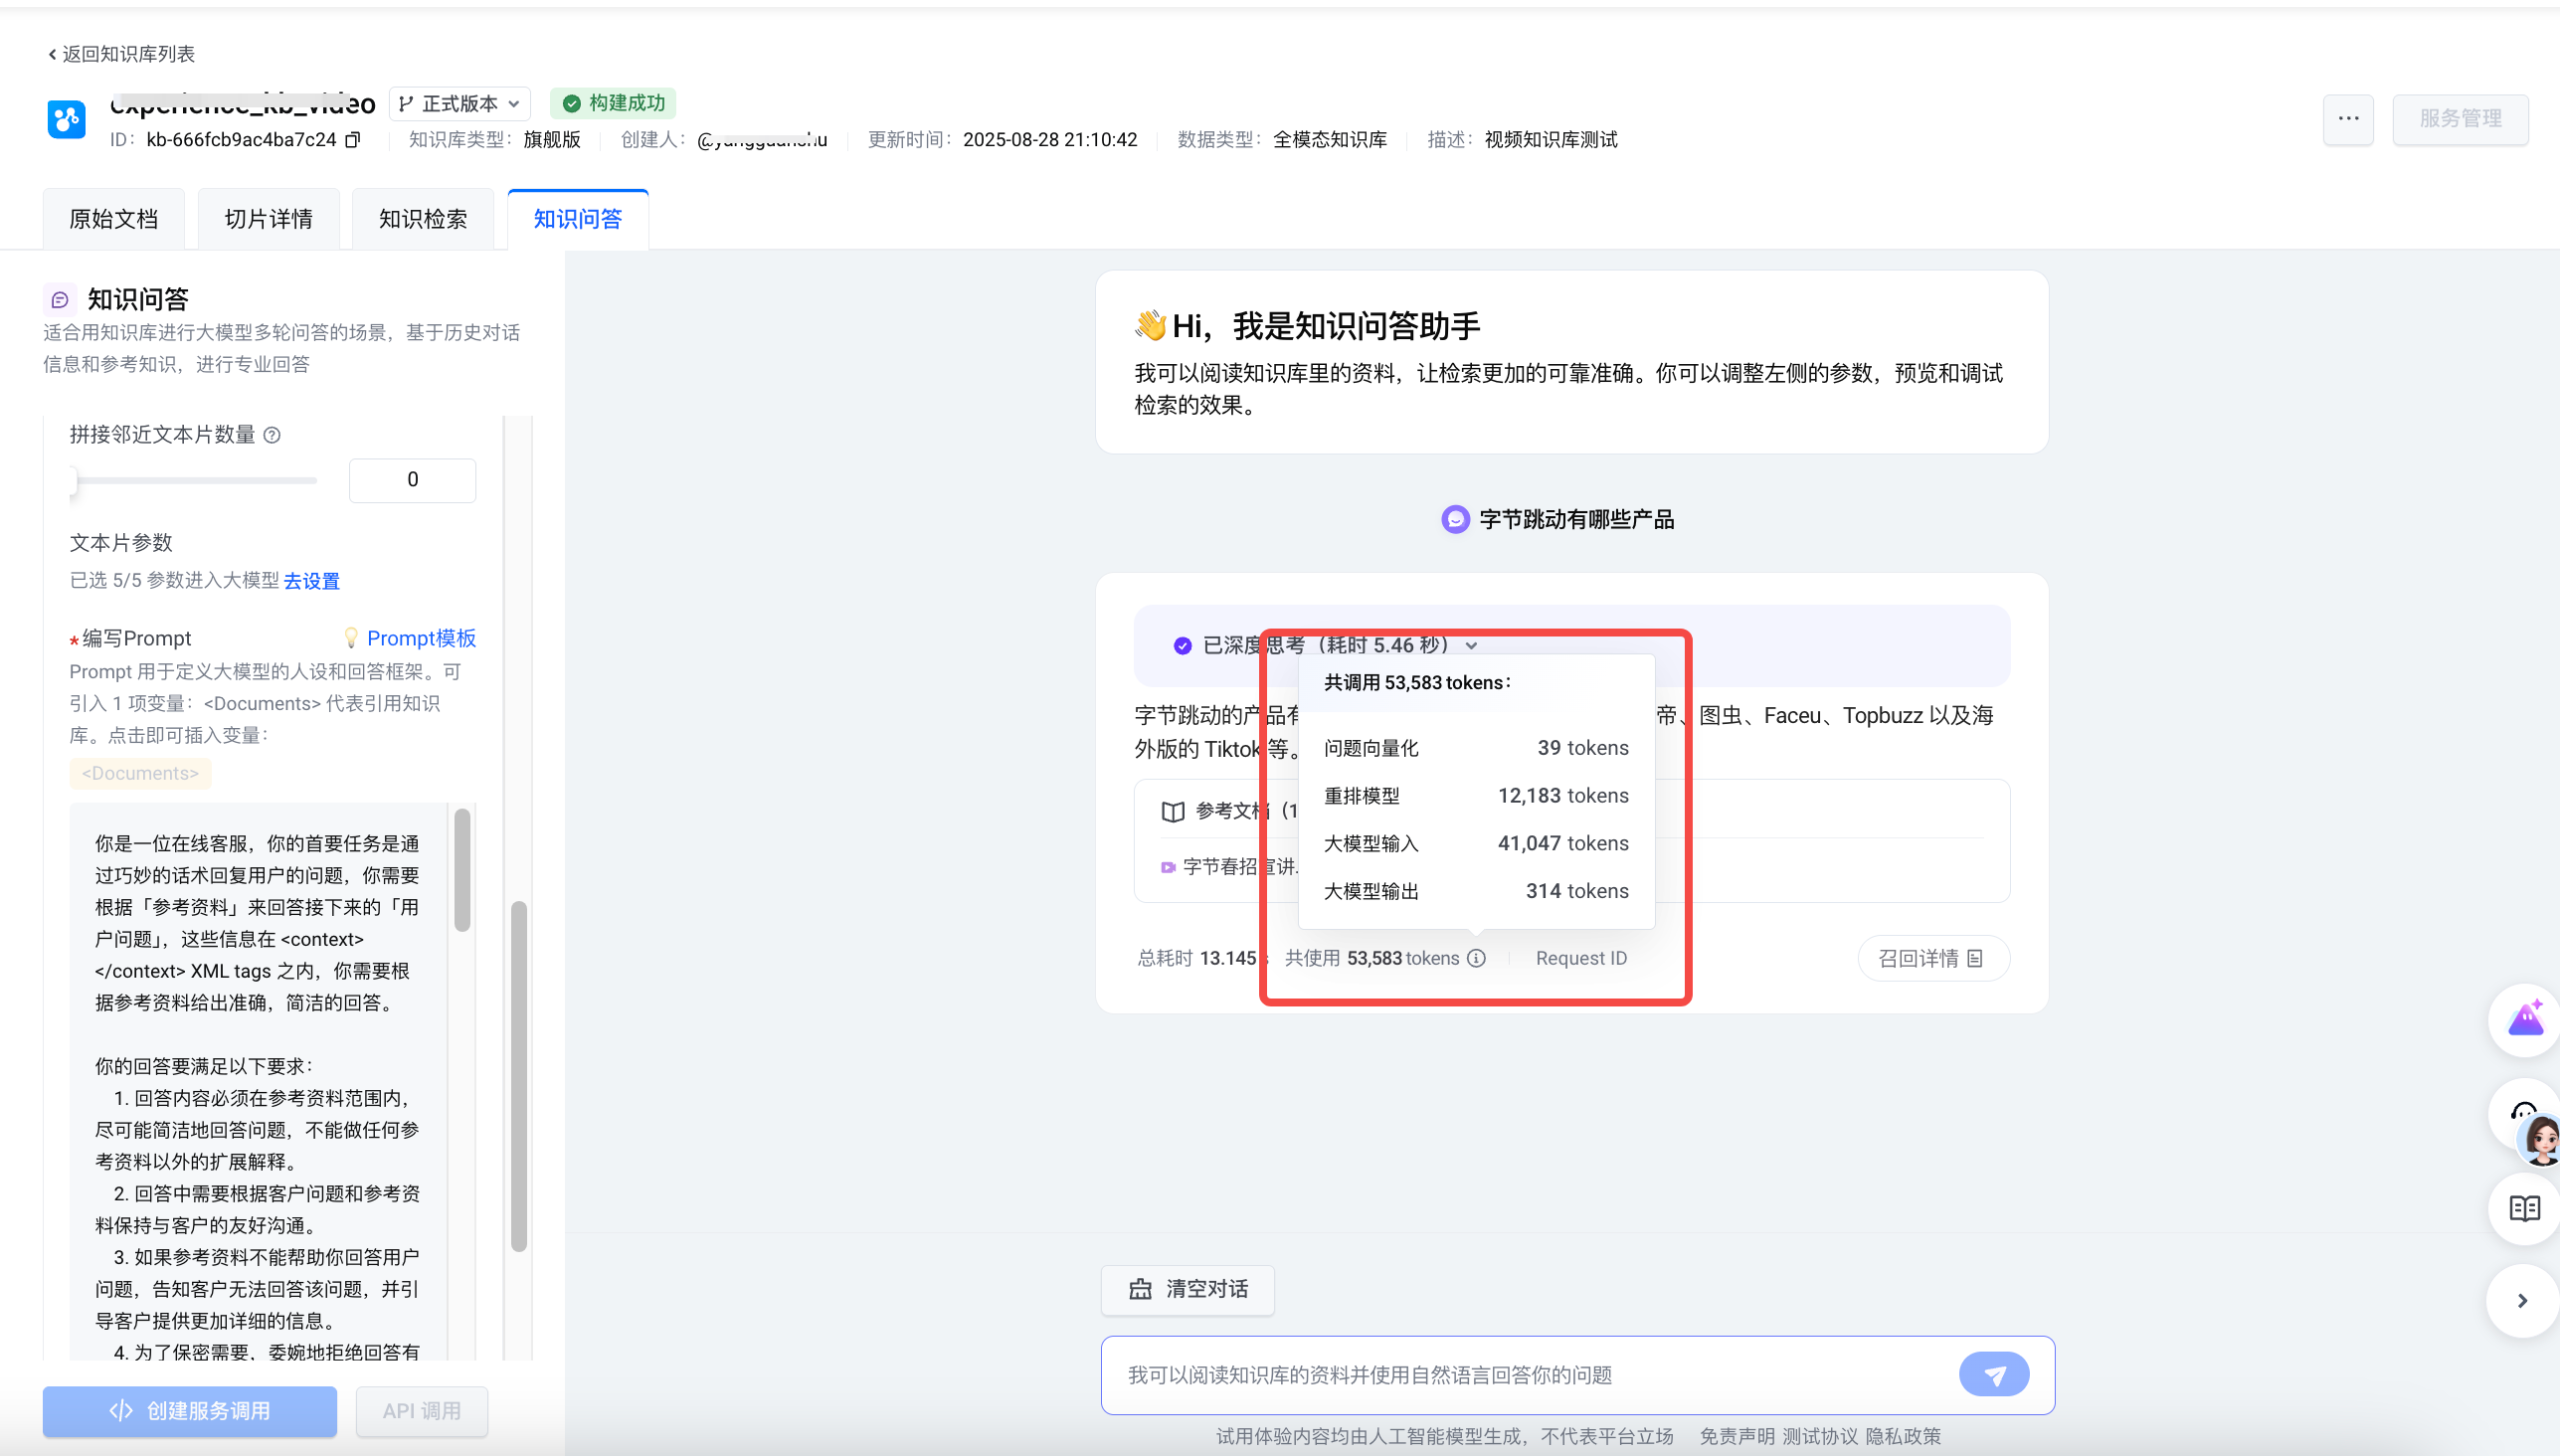Open the Prompt模板 link
The width and height of the screenshot is (2560, 1456).
pos(421,638)
